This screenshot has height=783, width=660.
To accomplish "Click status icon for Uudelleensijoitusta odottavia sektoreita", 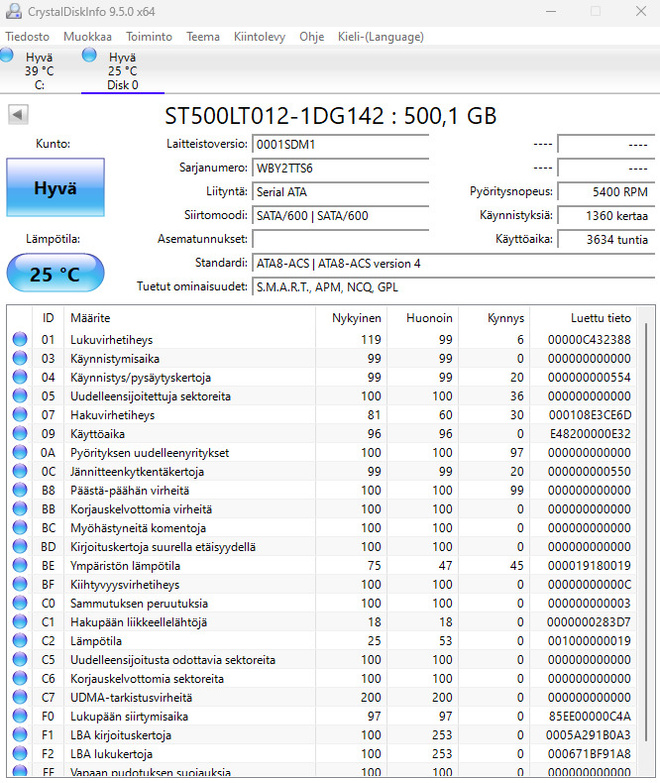I will point(20,660).
